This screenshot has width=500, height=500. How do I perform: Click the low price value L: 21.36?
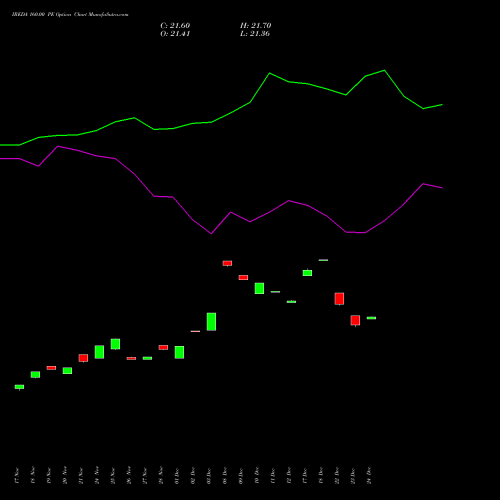tap(255, 34)
